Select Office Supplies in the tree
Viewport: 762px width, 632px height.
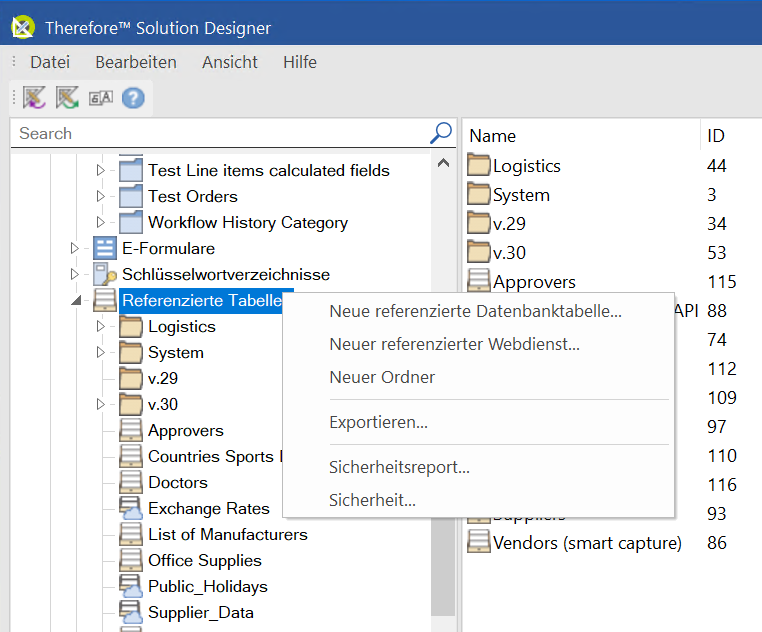click(x=205, y=560)
